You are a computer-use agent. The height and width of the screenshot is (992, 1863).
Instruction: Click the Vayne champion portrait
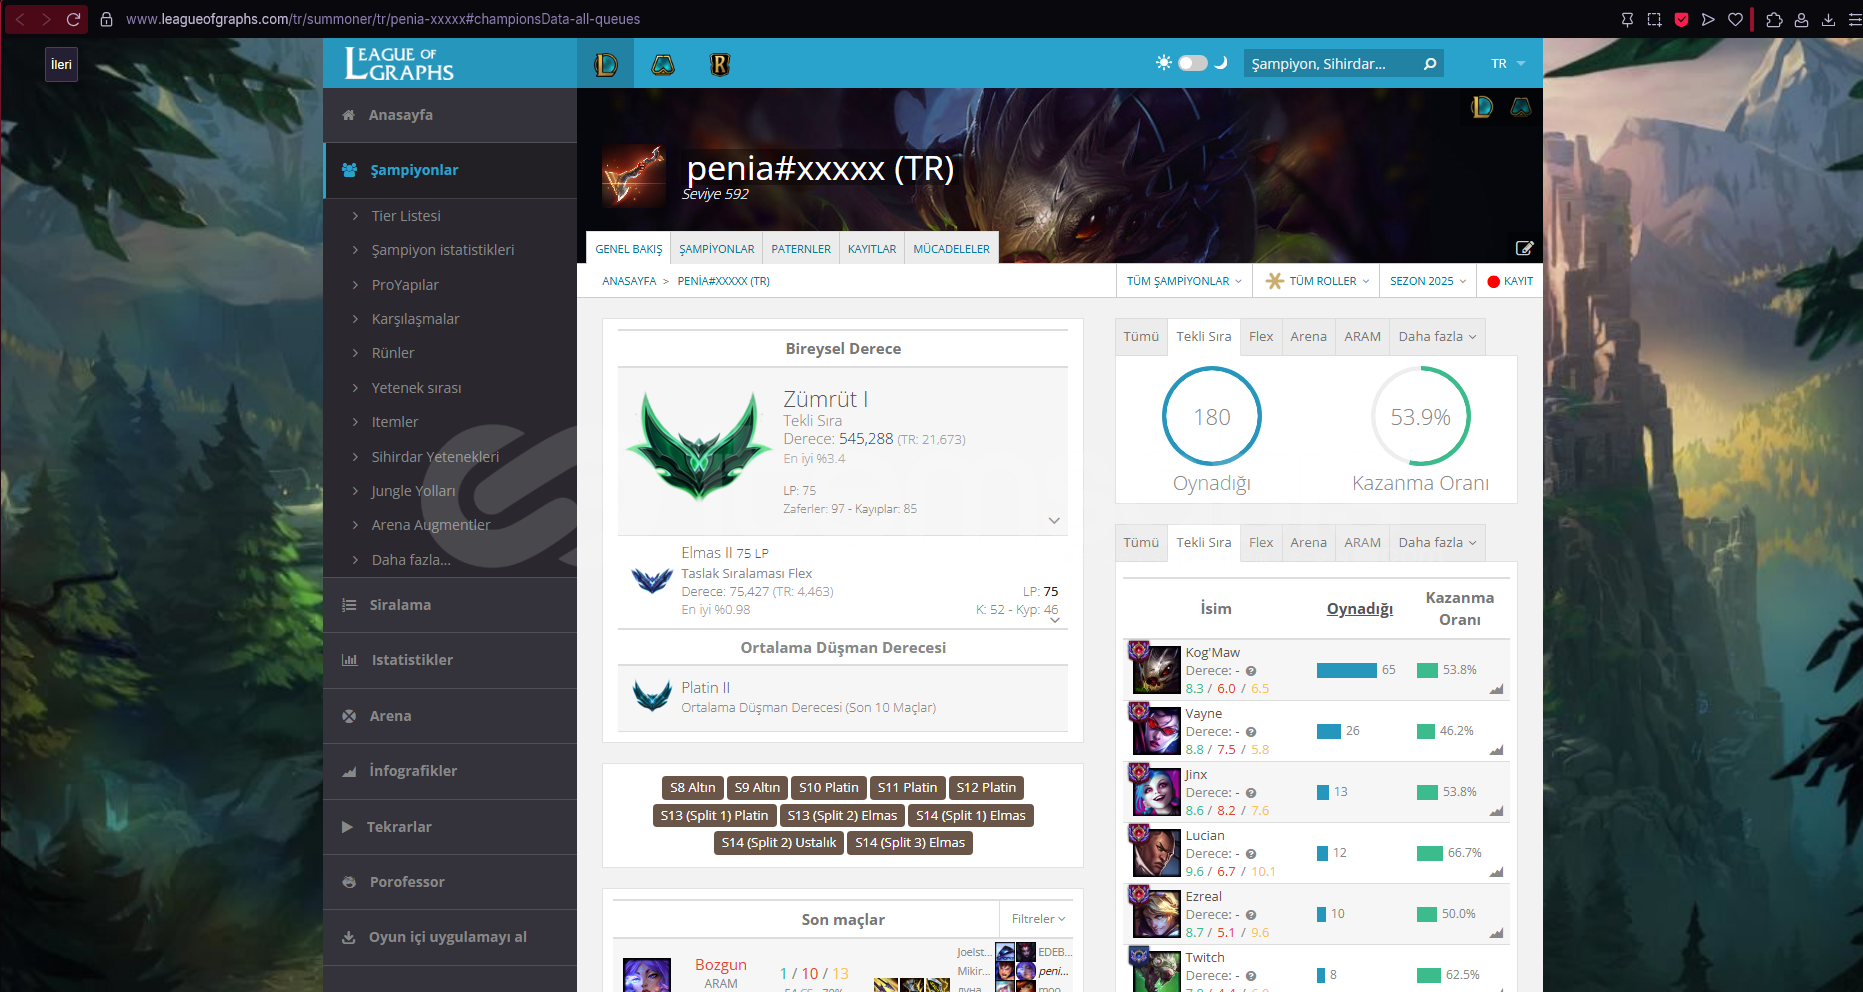pyautogui.click(x=1156, y=730)
